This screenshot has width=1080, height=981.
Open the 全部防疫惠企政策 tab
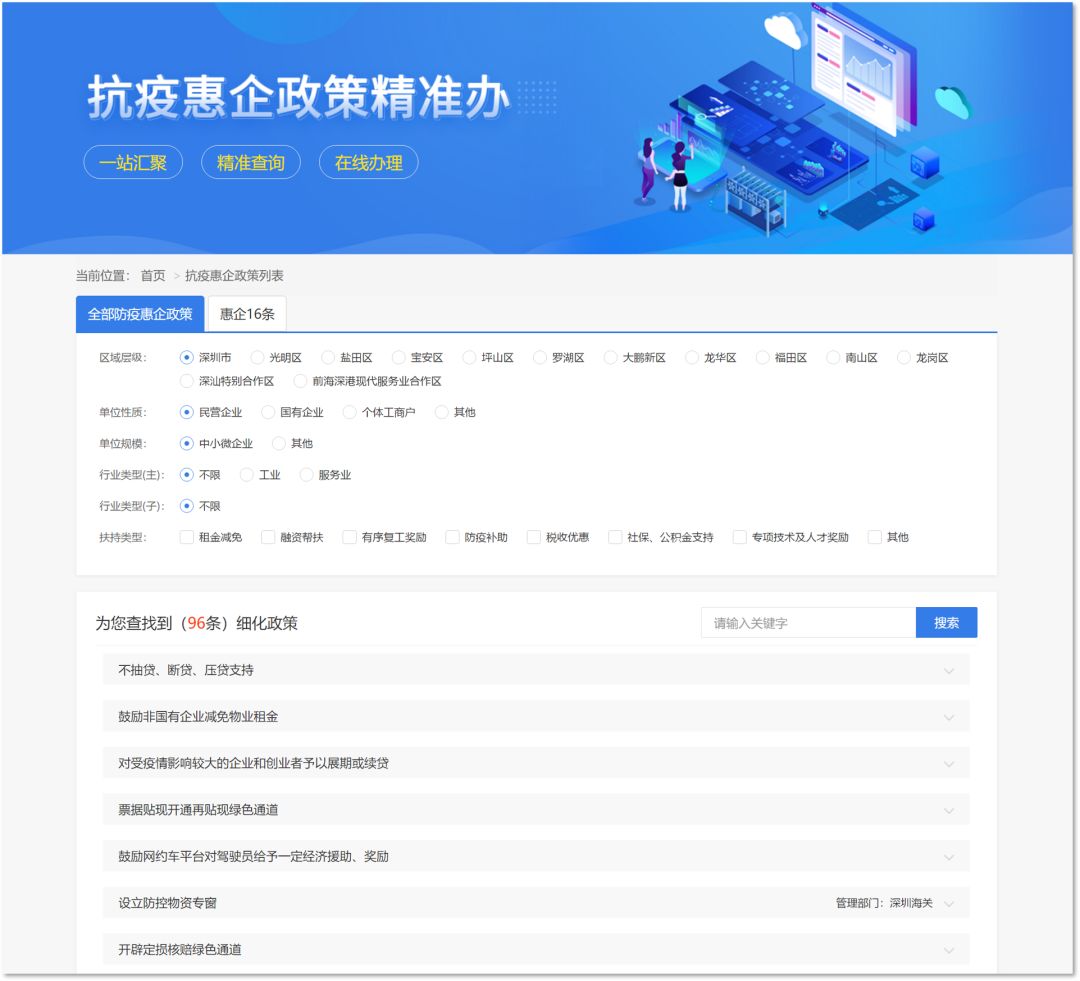[x=140, y=314]
